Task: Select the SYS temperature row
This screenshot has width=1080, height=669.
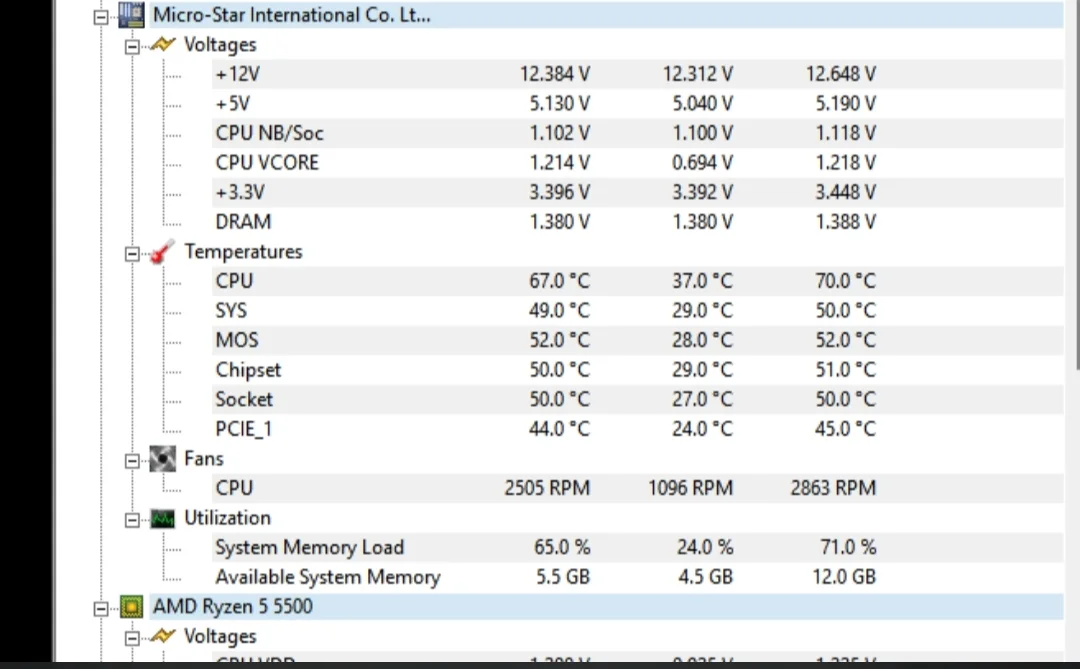Action: (x=637, y=311)
